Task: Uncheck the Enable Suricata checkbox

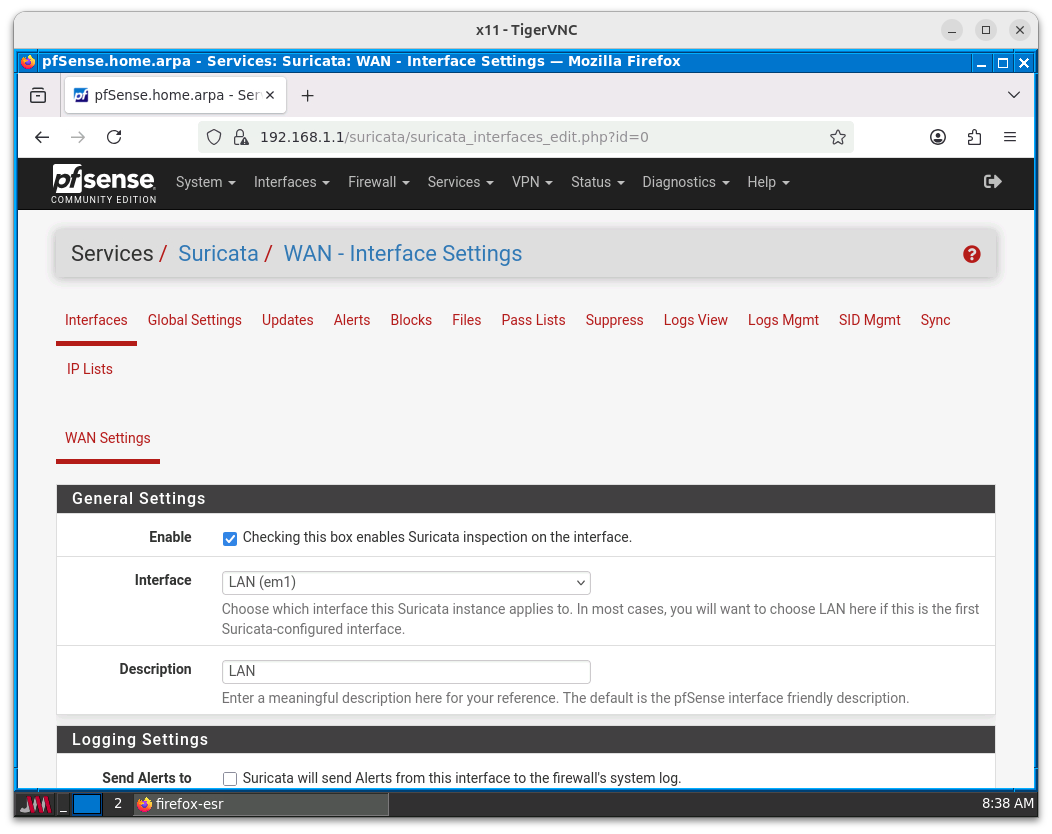Action: (x=230, y=539)
